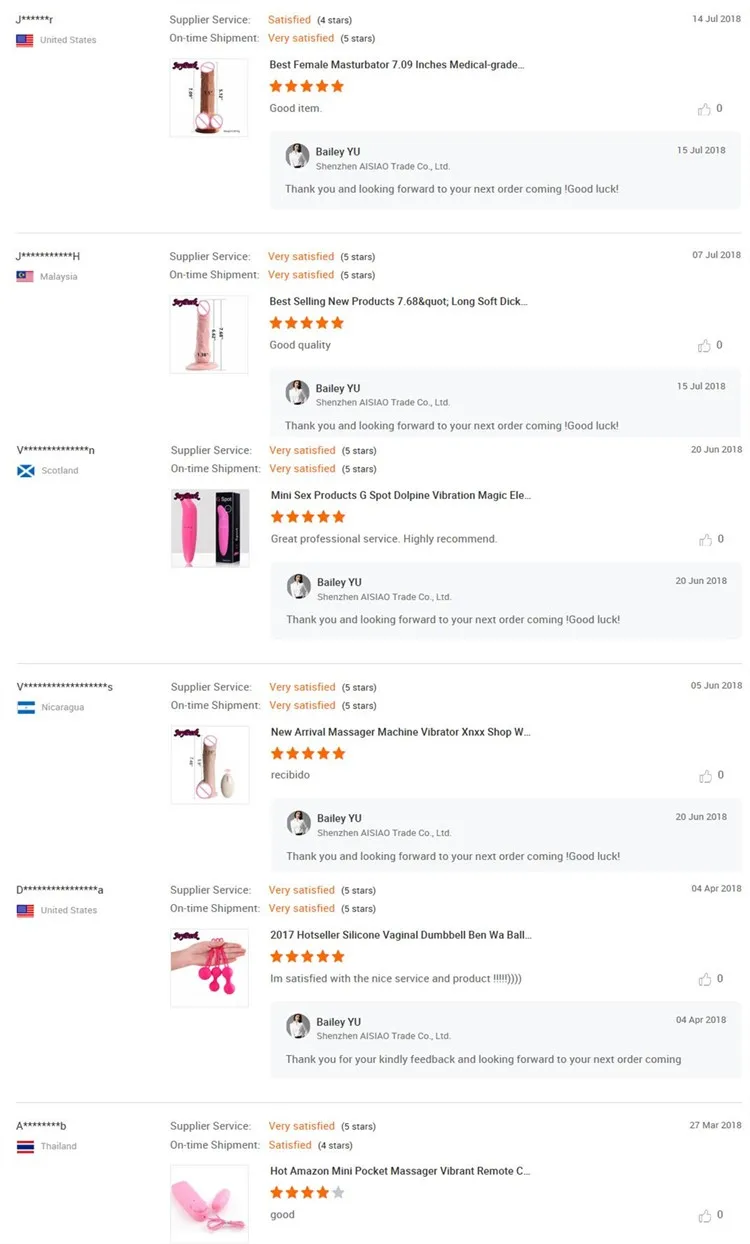
Task: Click the five-star rating above "Good quality"
Action: [307, 323]
